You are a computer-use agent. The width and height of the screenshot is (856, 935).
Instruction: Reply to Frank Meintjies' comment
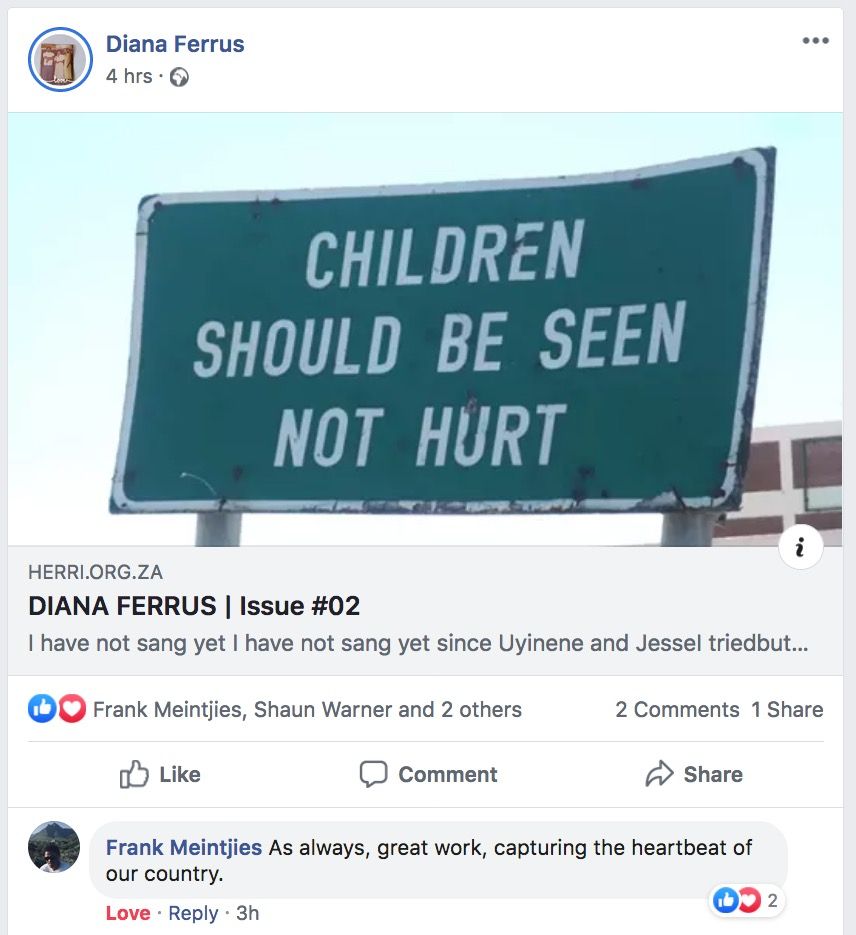click(x=193, y=913)
